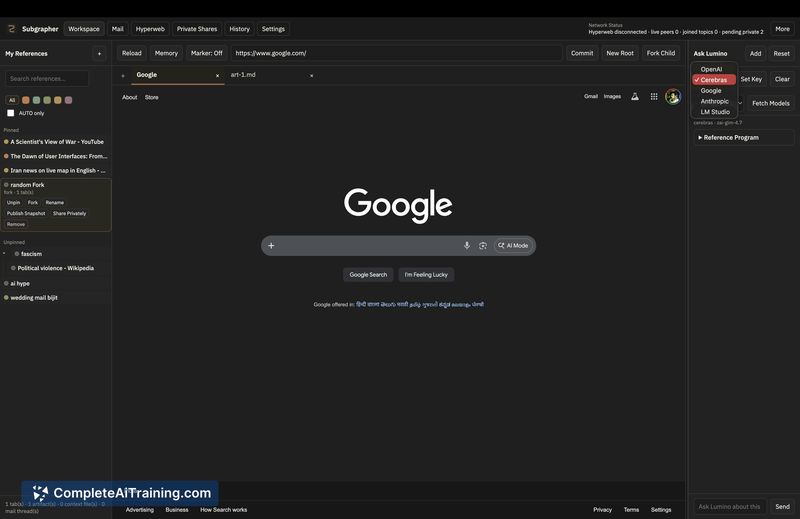Screen dimensions: 800x519
Task: Click the Clear button
Action: 782,79
